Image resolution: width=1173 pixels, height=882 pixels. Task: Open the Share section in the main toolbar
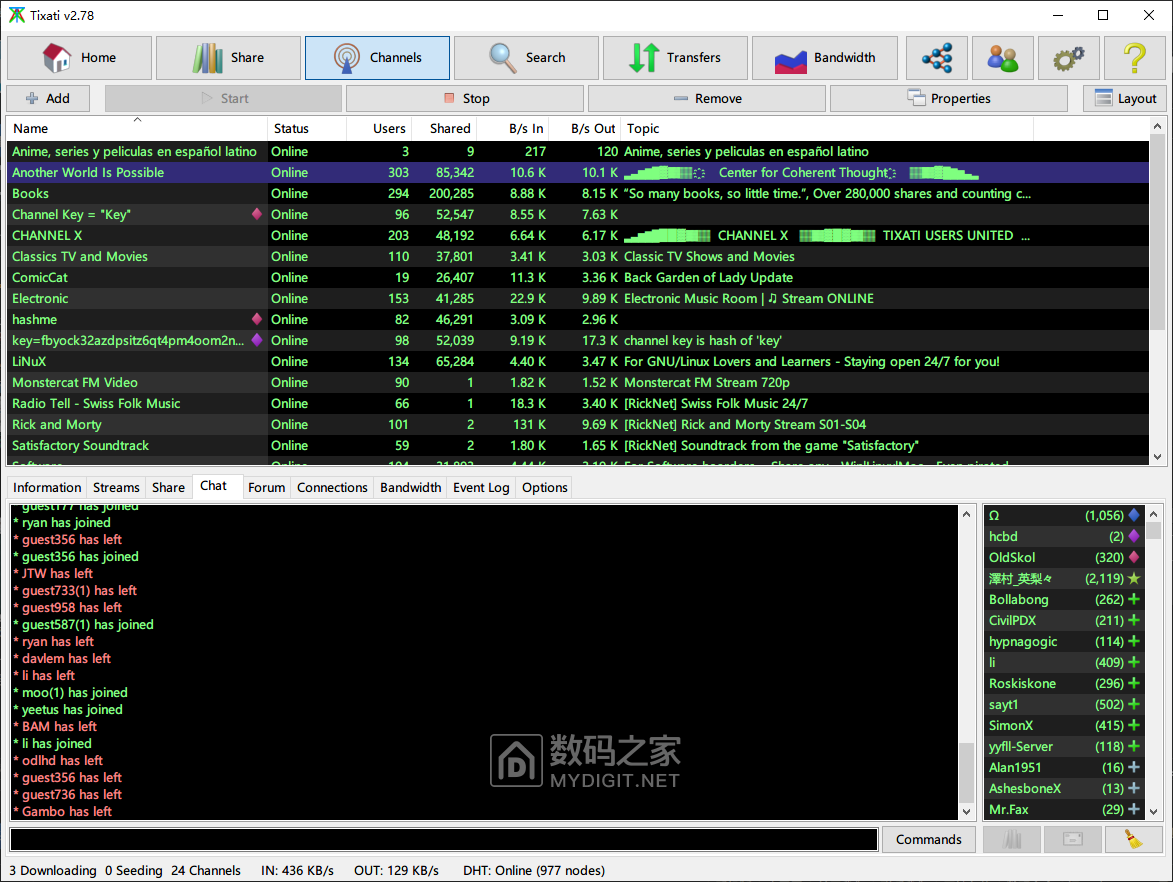coord(228,58)
